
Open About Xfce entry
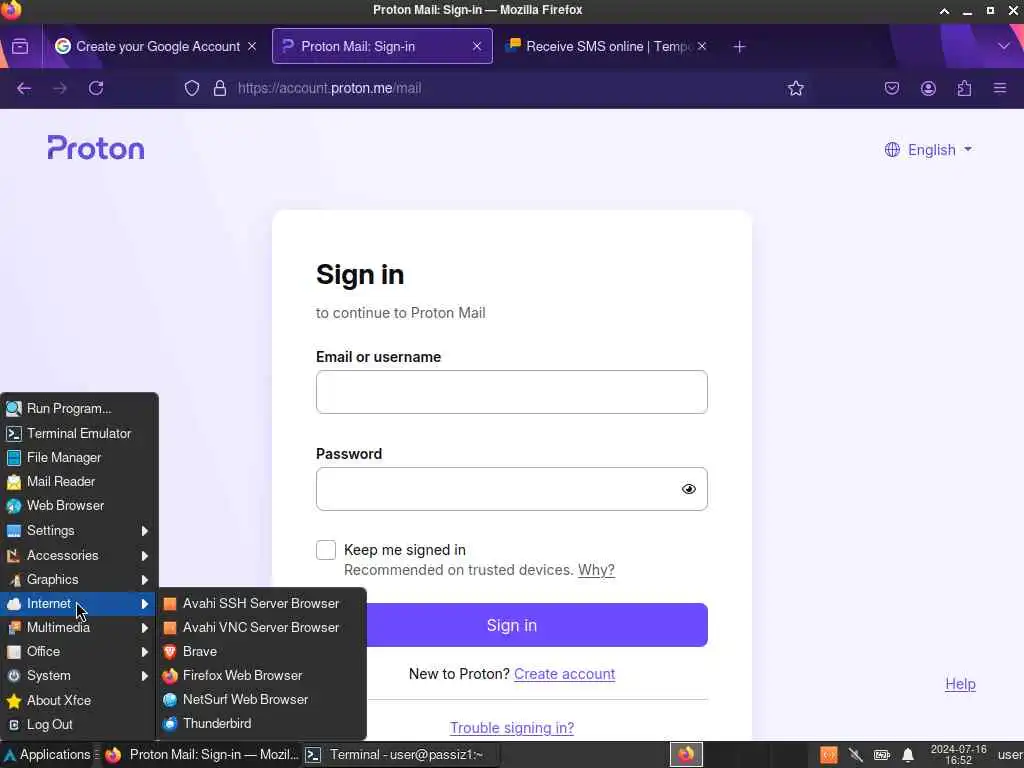79,700
